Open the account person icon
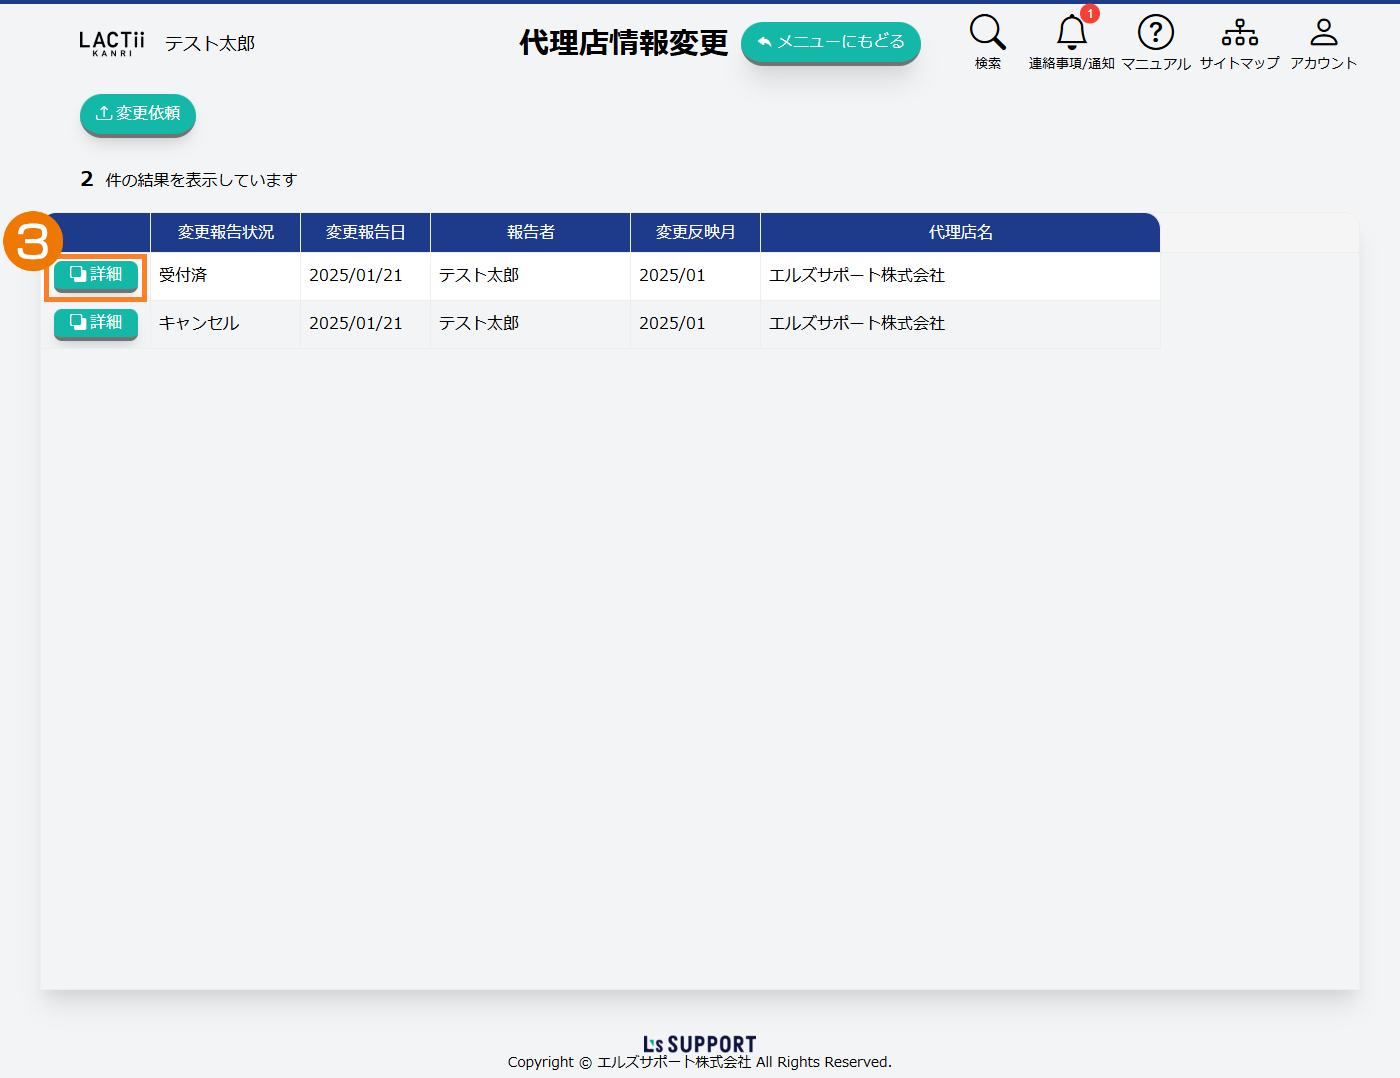The image size is (1400, 1078). 1323,33
